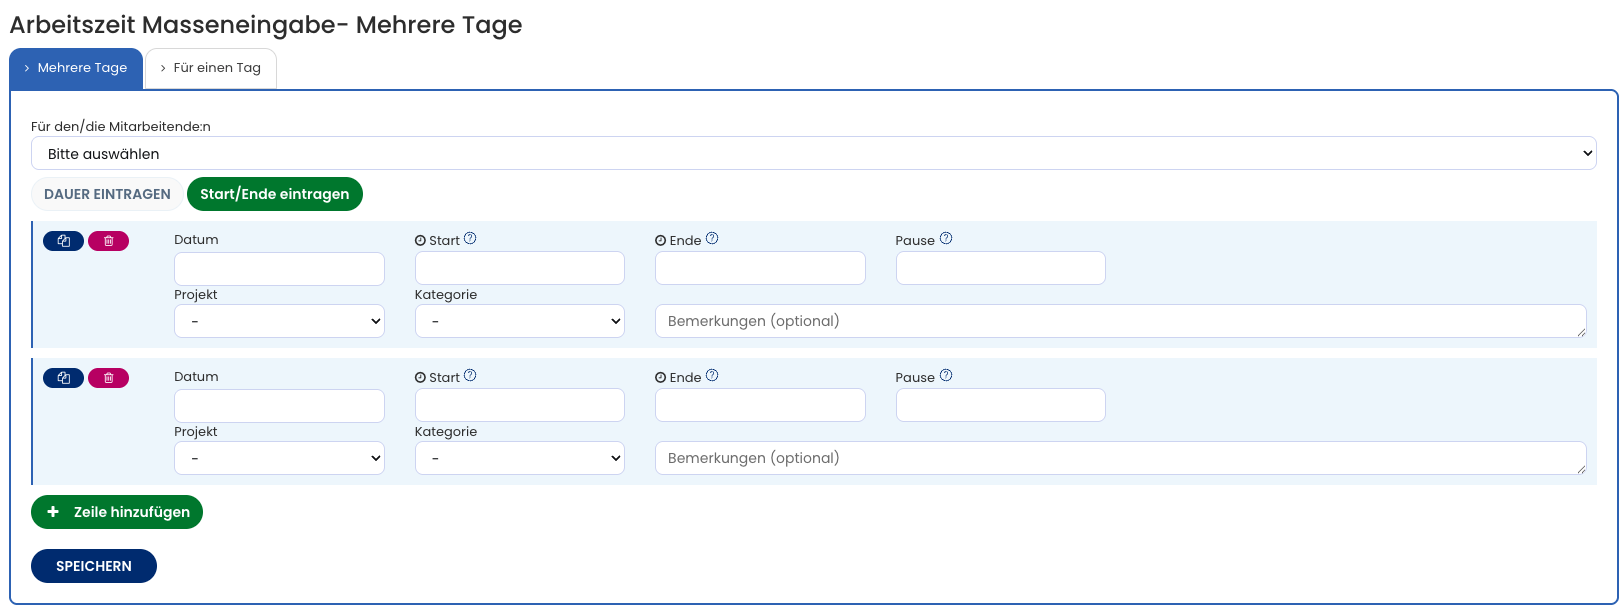
Task: Open help icon next to first Ende
Action: pos(712,239)
